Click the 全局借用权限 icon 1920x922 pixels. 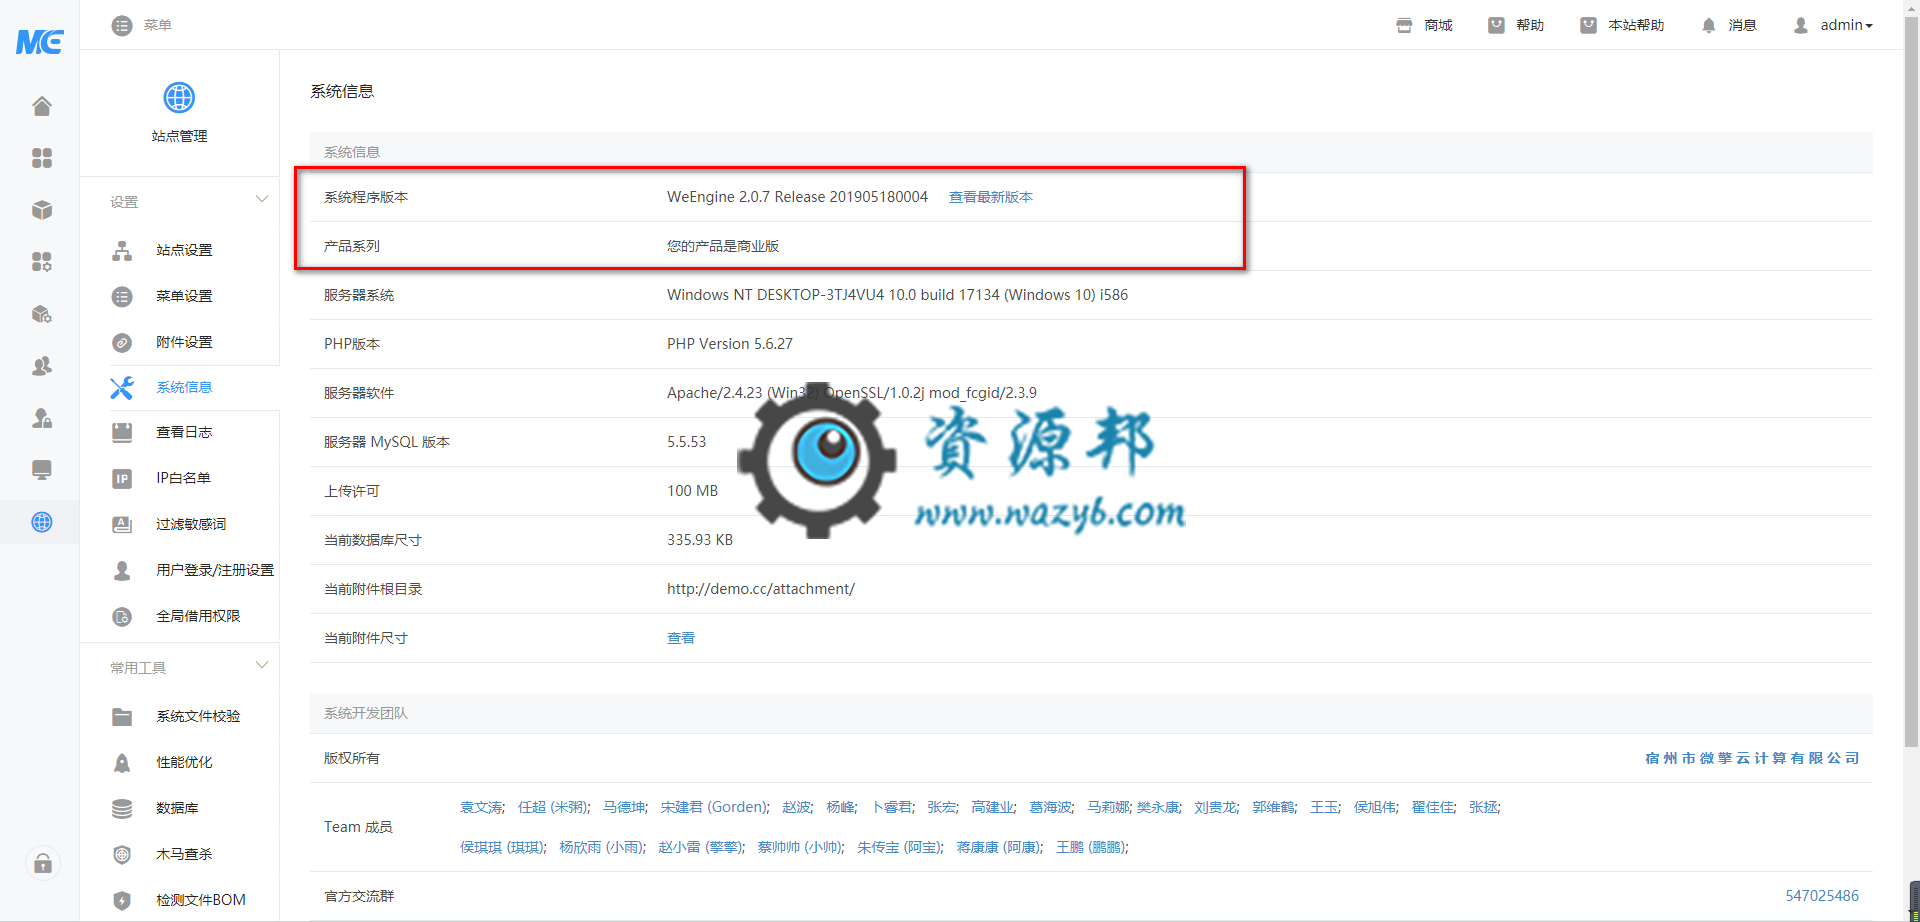tap(122, 617)
